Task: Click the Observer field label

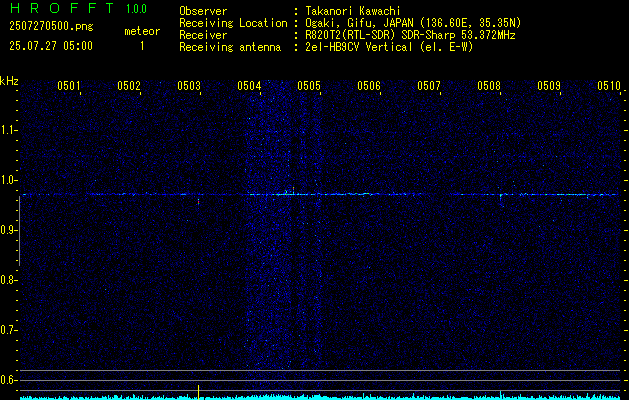Action: pos(203,11)
